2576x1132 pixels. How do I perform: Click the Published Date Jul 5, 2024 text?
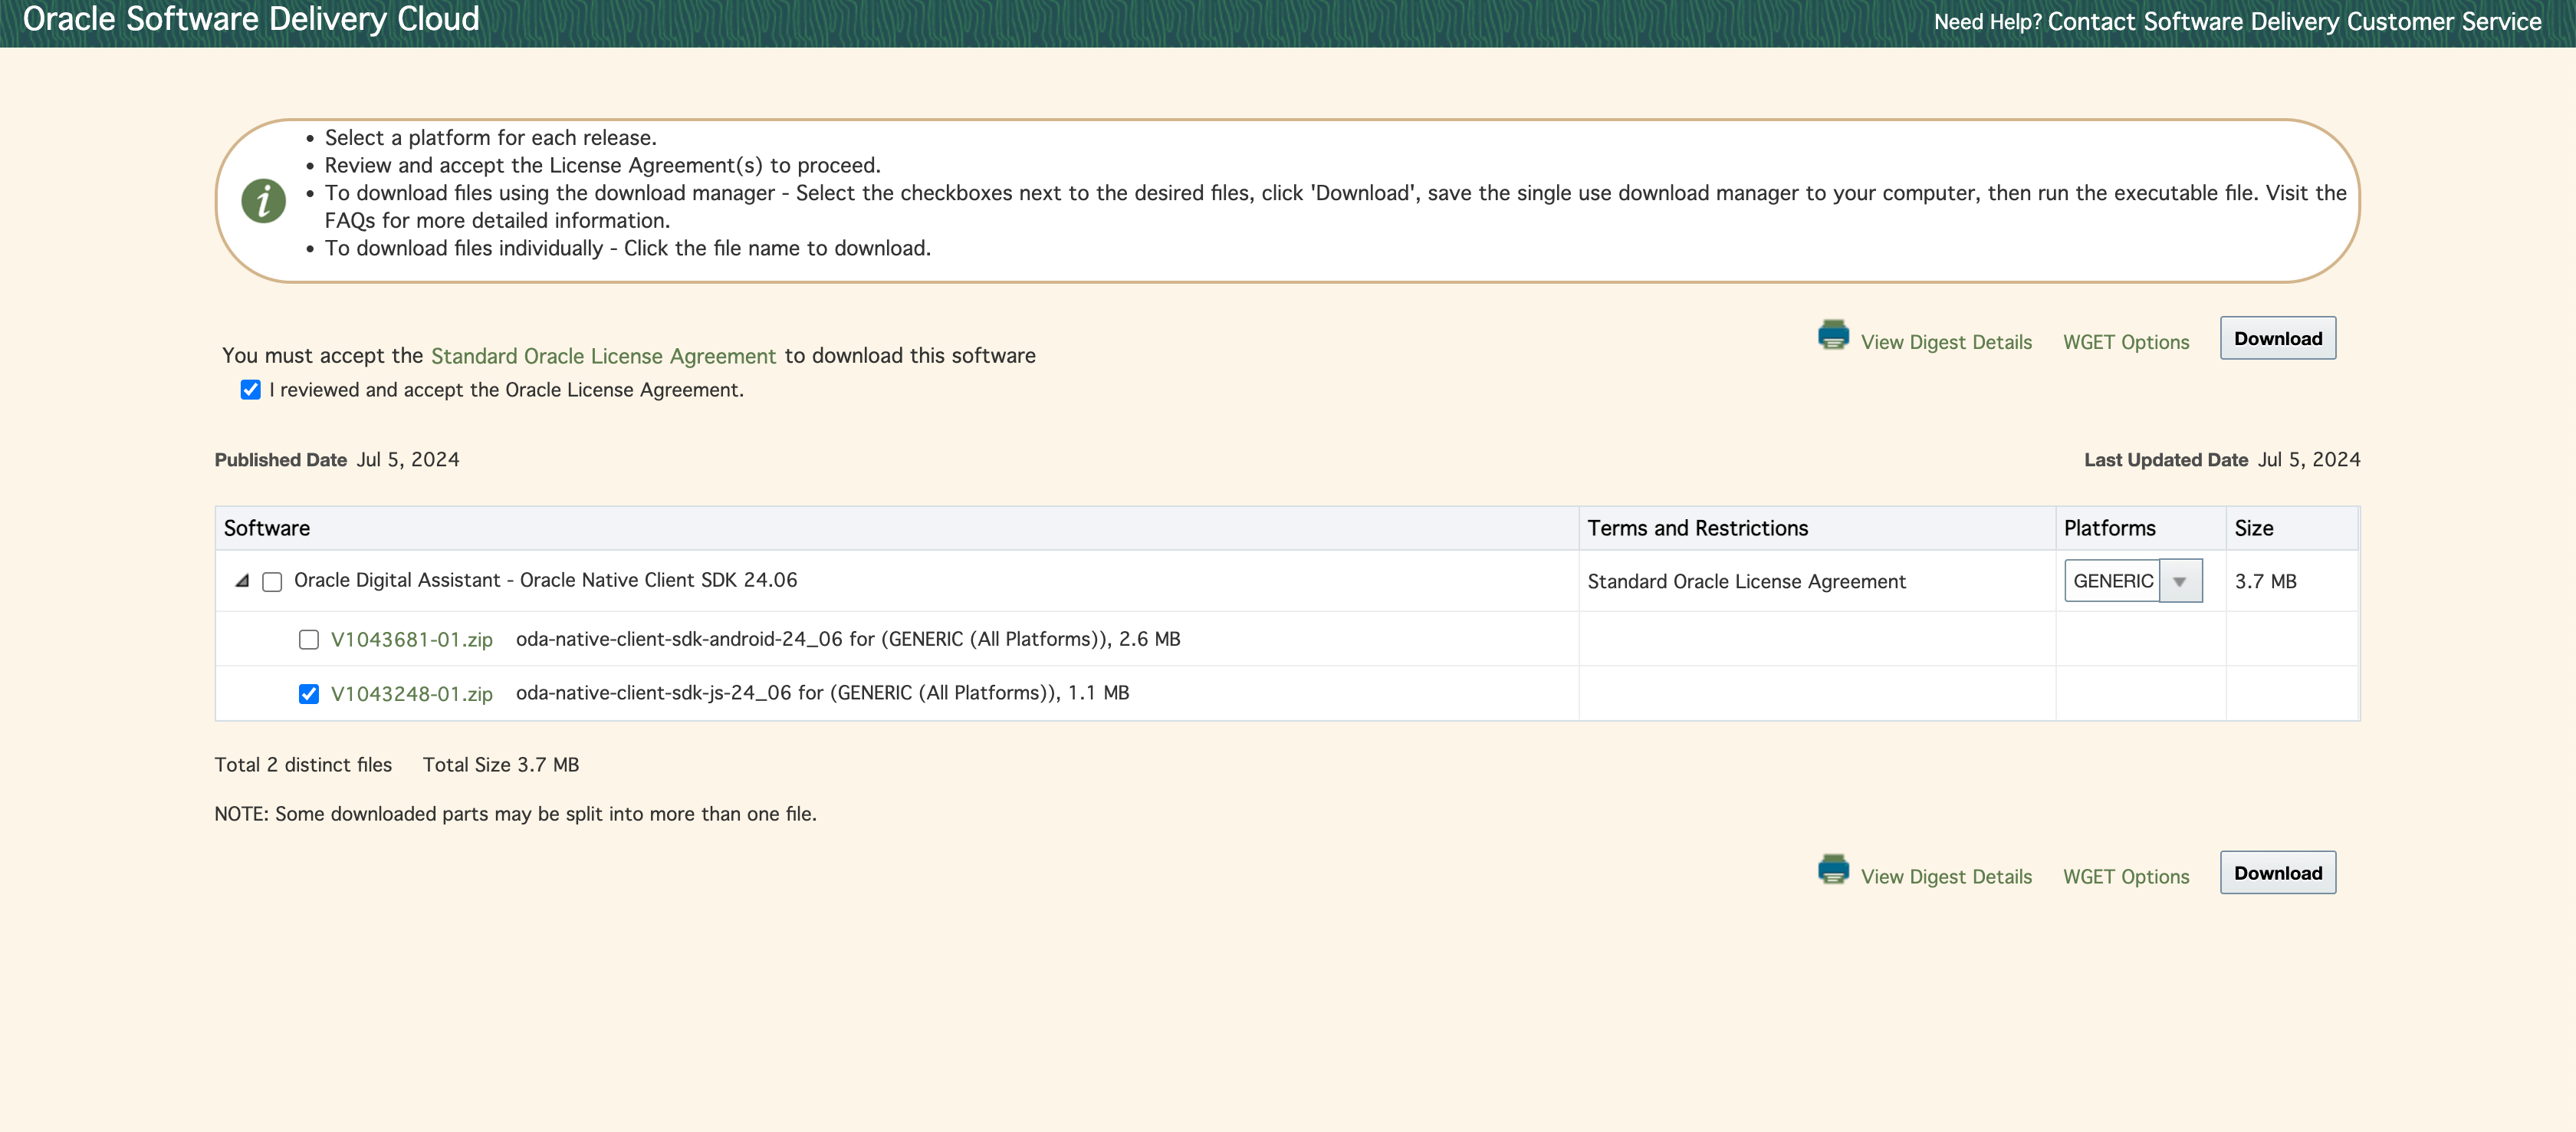pyautogui.click(x=337, y=460)
